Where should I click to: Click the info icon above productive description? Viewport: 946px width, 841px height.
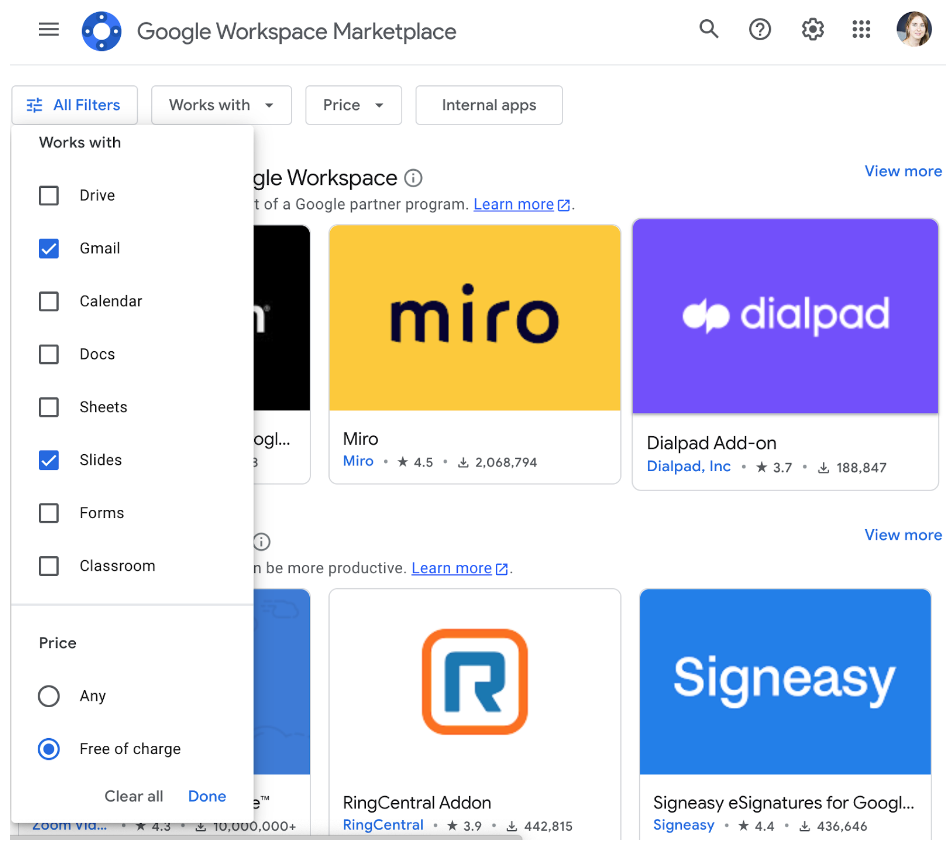click(262, 542)
